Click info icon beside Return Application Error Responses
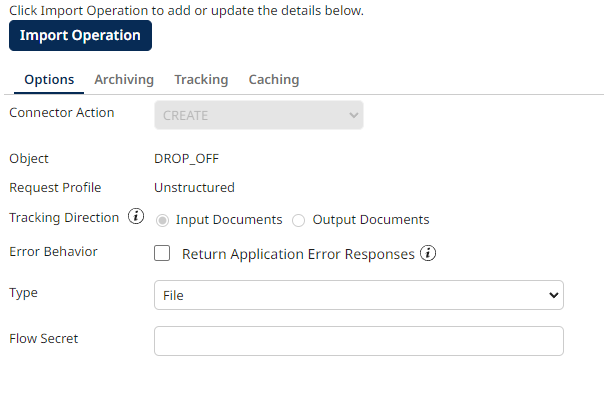The height and width of the screenshot is (397, 604). [x=428, y=253]
